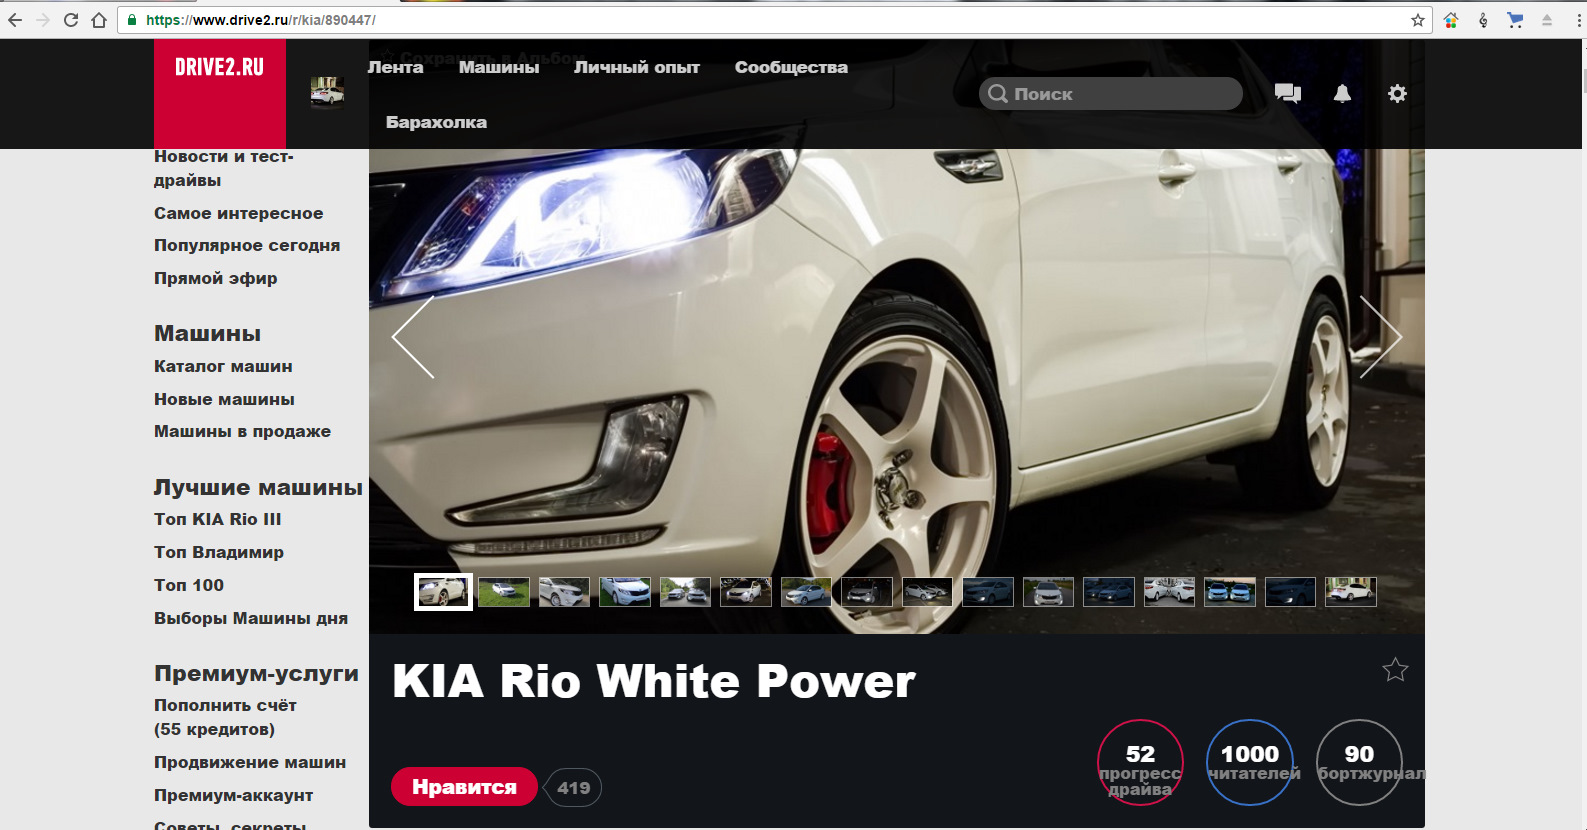The width and height of the screenshot is (1587, 830).
Task: Open settings gear icon in header
Action: (1397, 93)
